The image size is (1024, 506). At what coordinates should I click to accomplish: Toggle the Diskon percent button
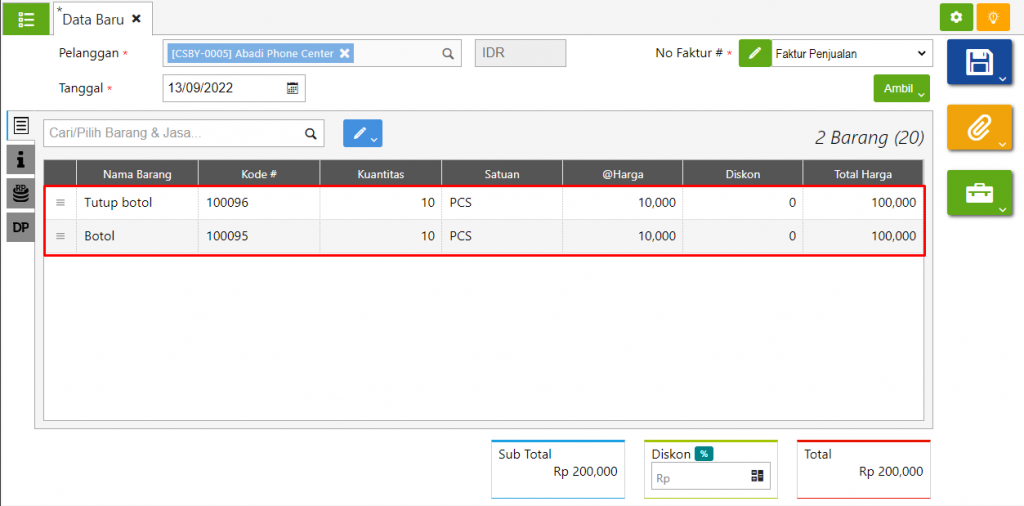[x=703, y=454]
